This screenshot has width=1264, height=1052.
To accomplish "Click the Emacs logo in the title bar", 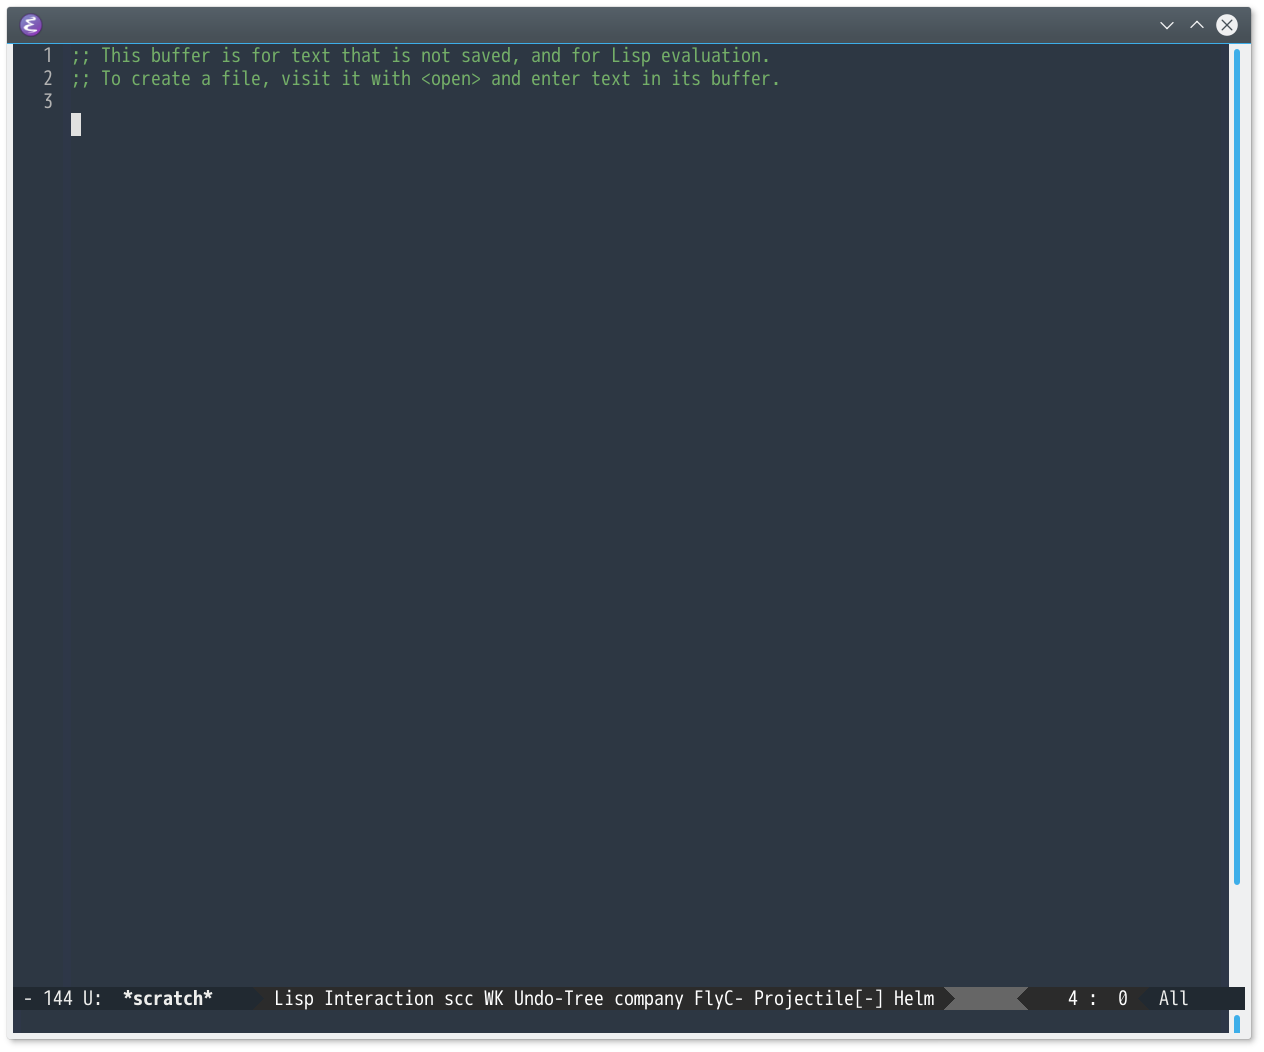I will (31, 25).
